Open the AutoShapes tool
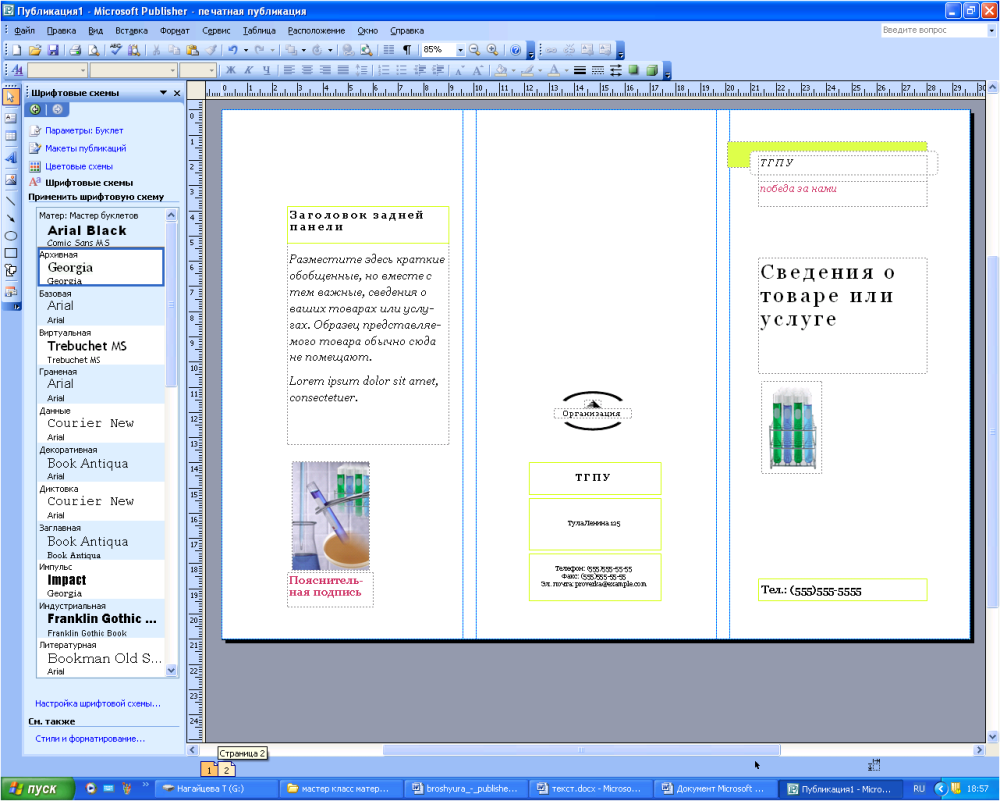Viewport: 1000px width, 801px height. tap(11, 270)
